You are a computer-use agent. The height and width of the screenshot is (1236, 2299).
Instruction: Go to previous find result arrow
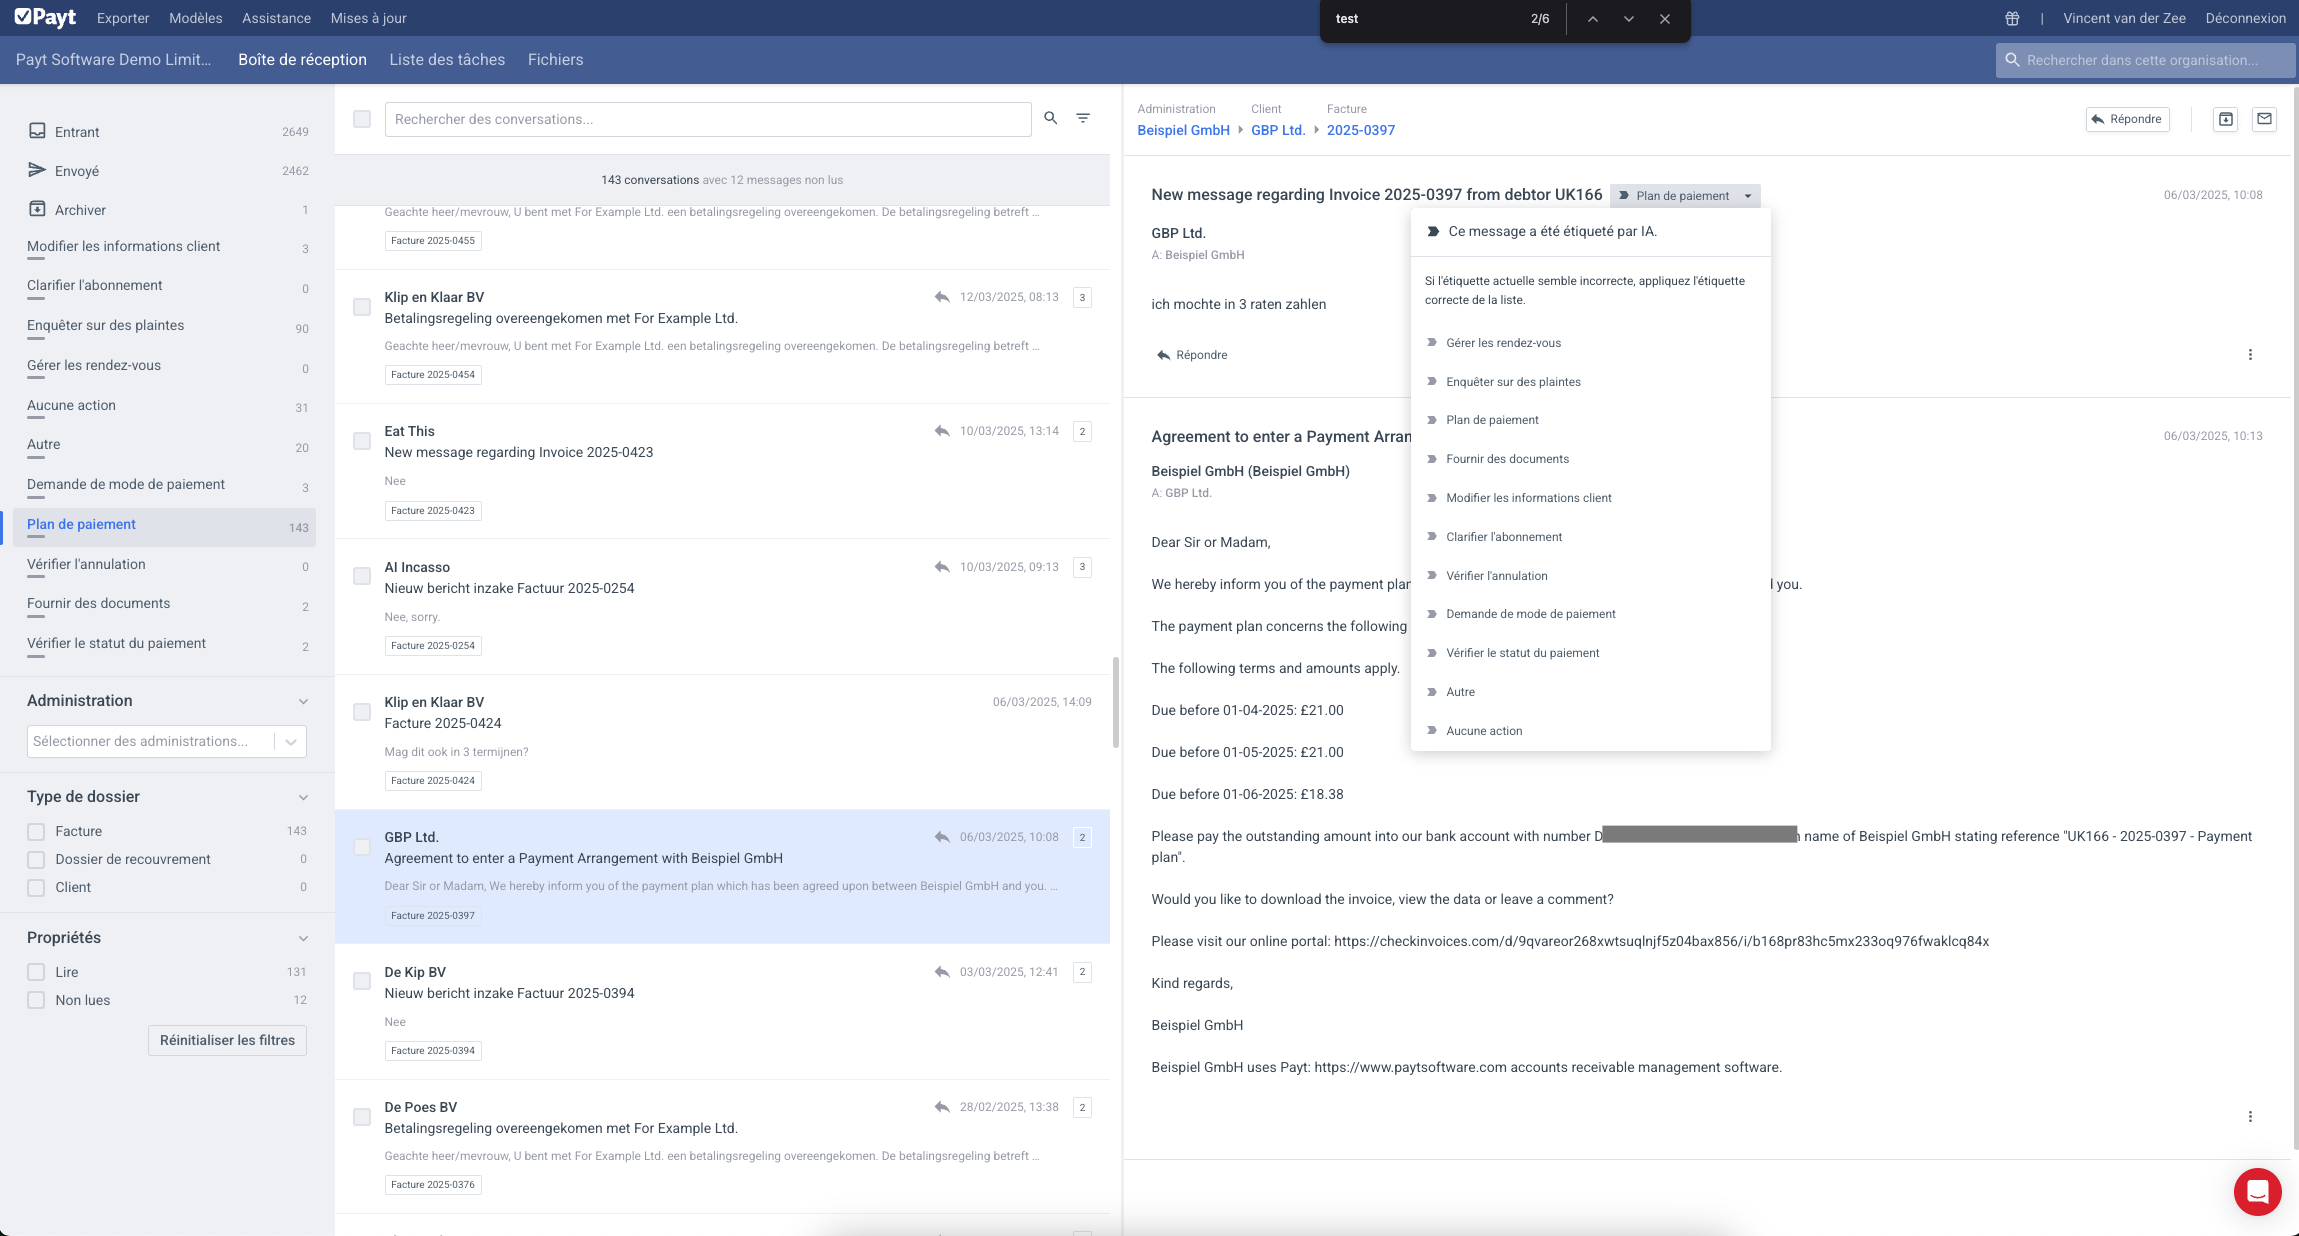1593,19
